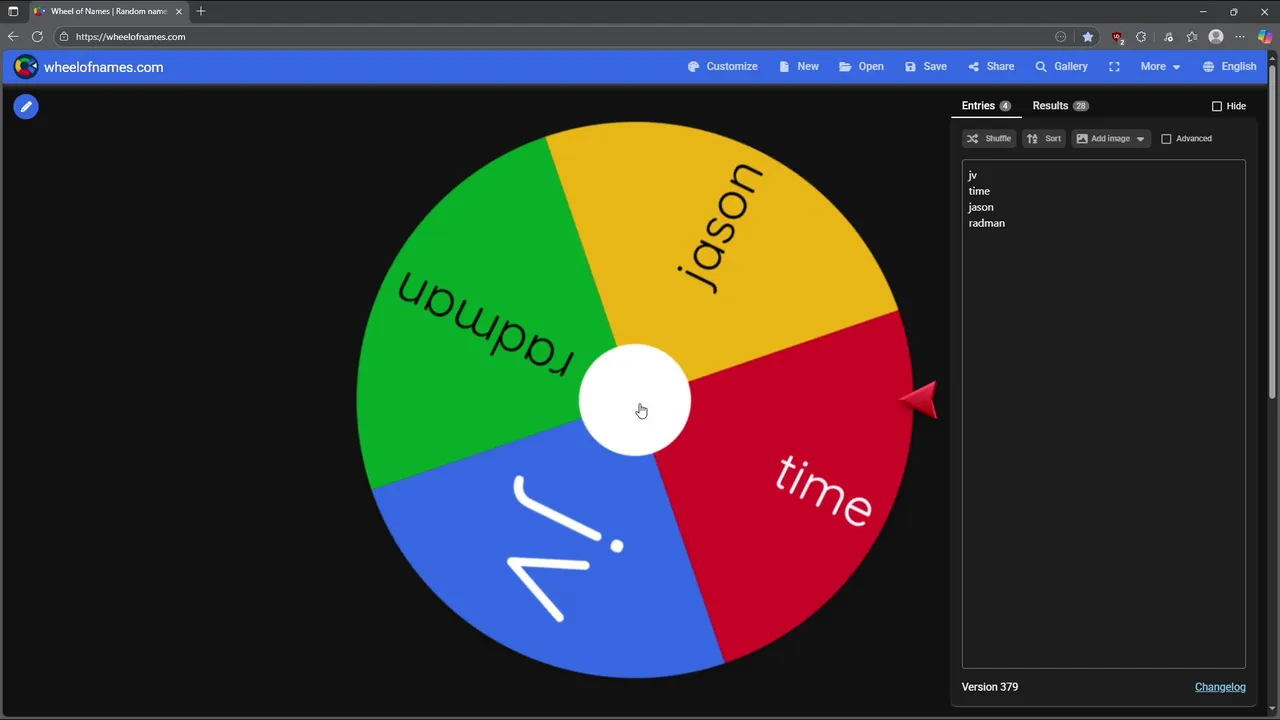Open the Changelog link
The height and width of the screenshot is (720, 1280).
(x=1220, y=687)
